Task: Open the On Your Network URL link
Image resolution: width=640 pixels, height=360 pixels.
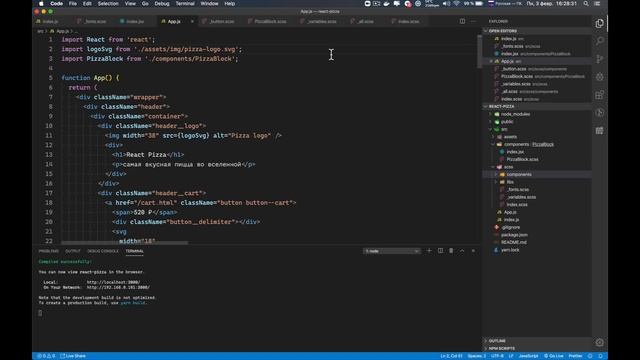Action: [118, 287]
